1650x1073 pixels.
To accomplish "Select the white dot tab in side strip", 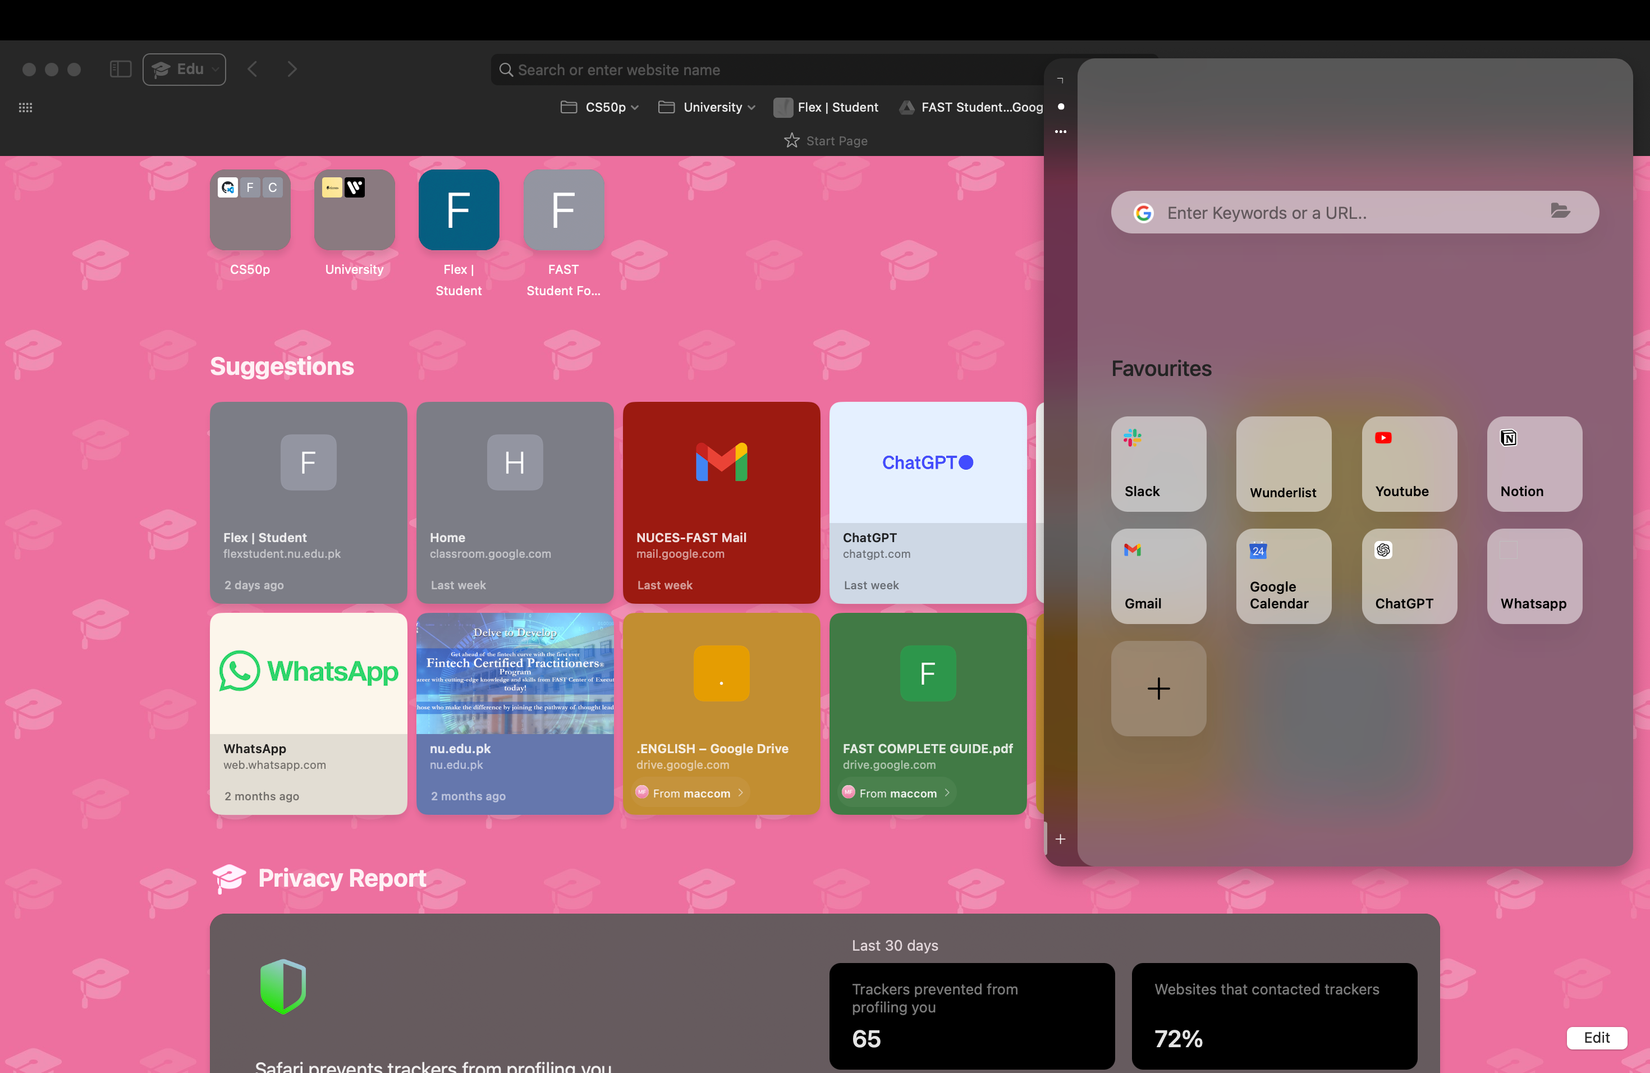I will pyautogui.click(x=1061, y=106).
